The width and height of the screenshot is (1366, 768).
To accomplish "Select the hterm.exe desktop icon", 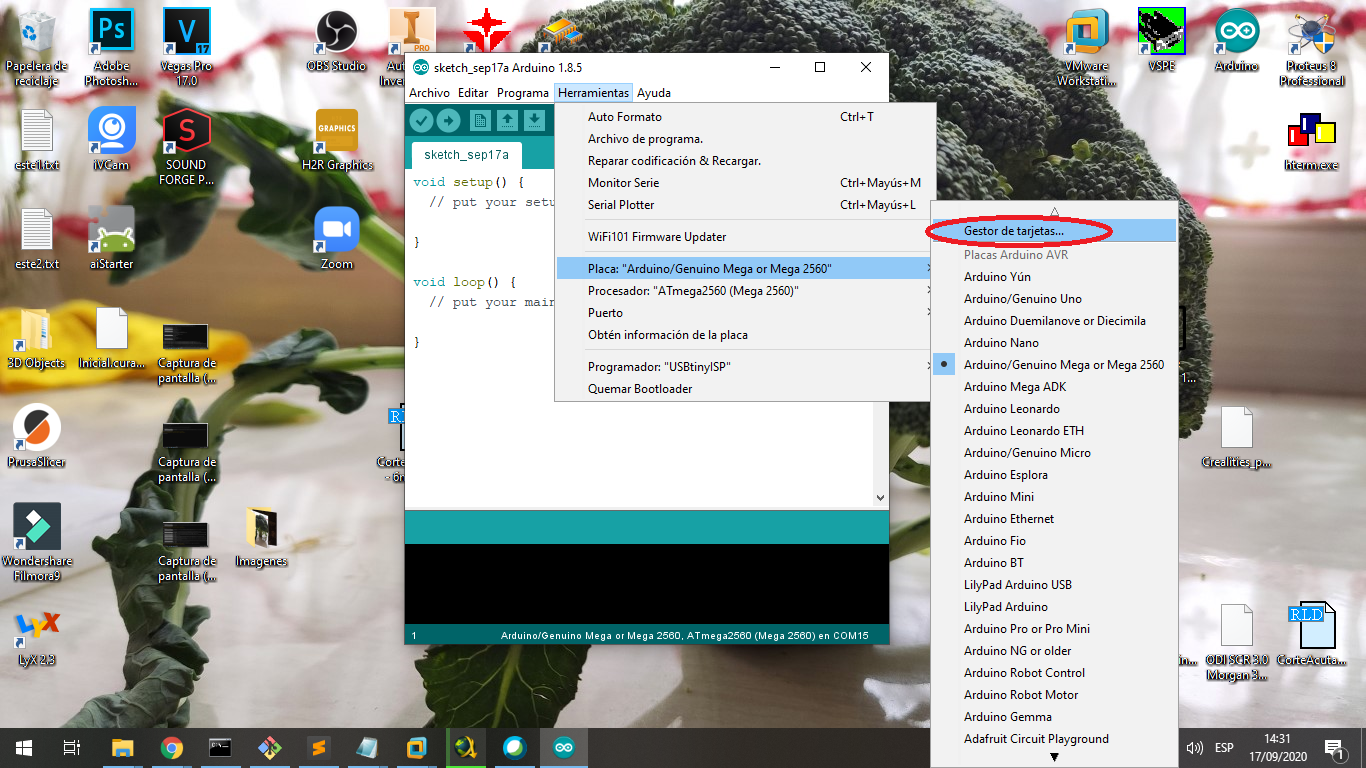I will click(x=1312, y=141).
